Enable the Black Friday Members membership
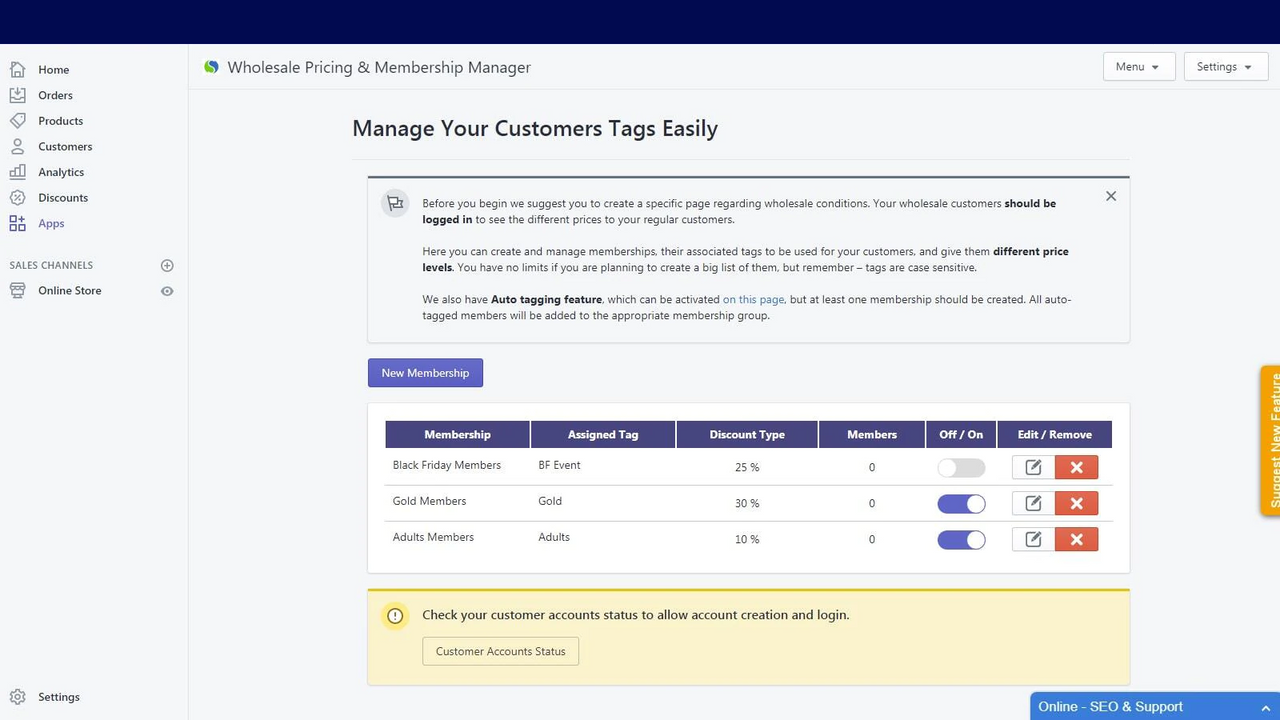 pyautogui.click(x=961, y=467)
